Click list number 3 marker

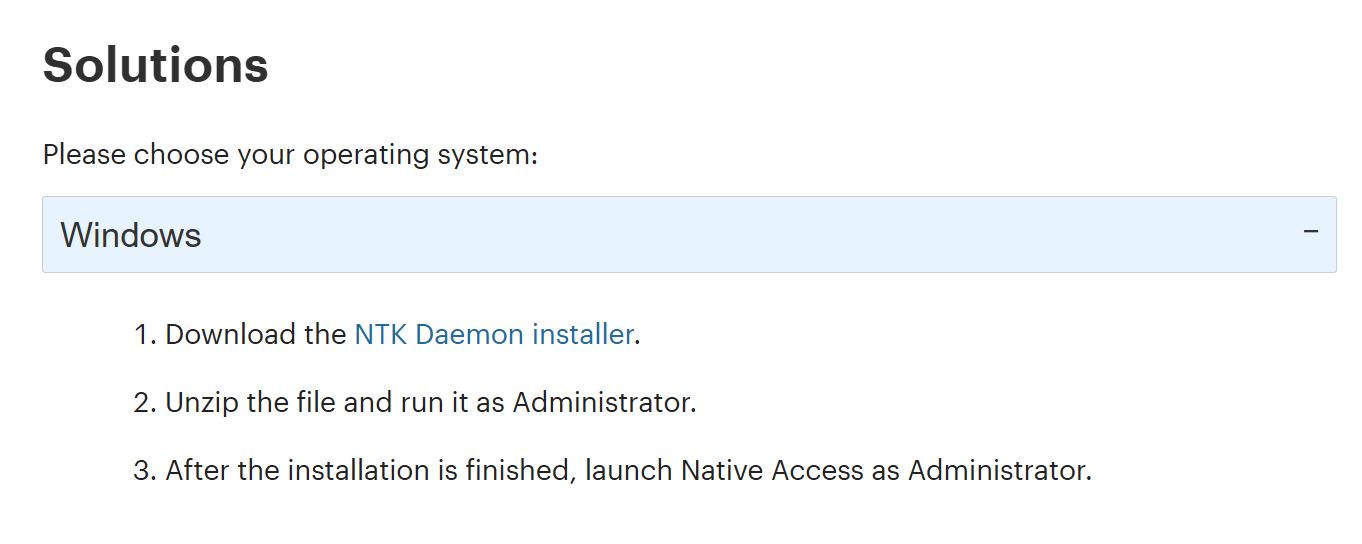click(144, 470)
